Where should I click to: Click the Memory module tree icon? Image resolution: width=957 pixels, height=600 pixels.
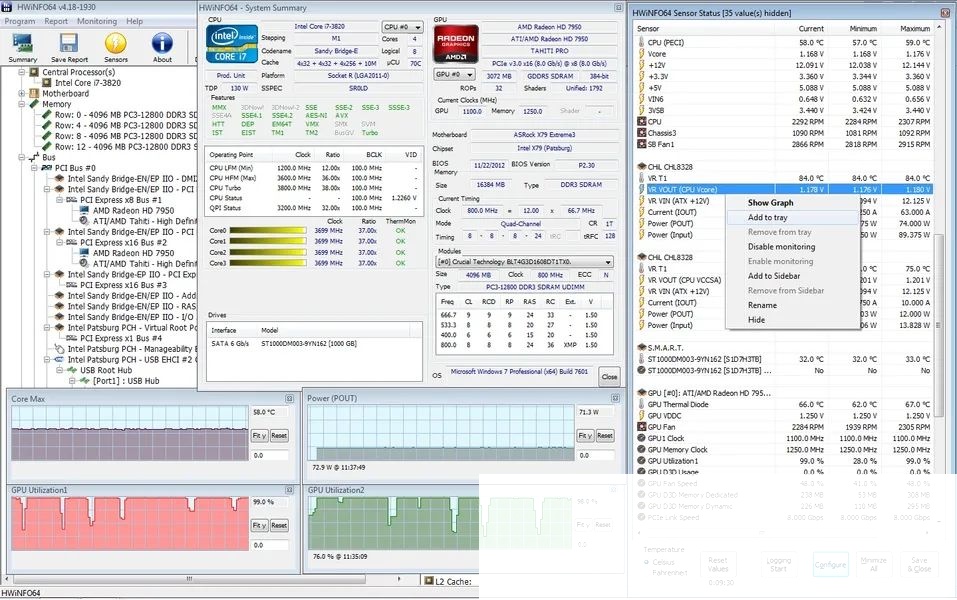35,104
